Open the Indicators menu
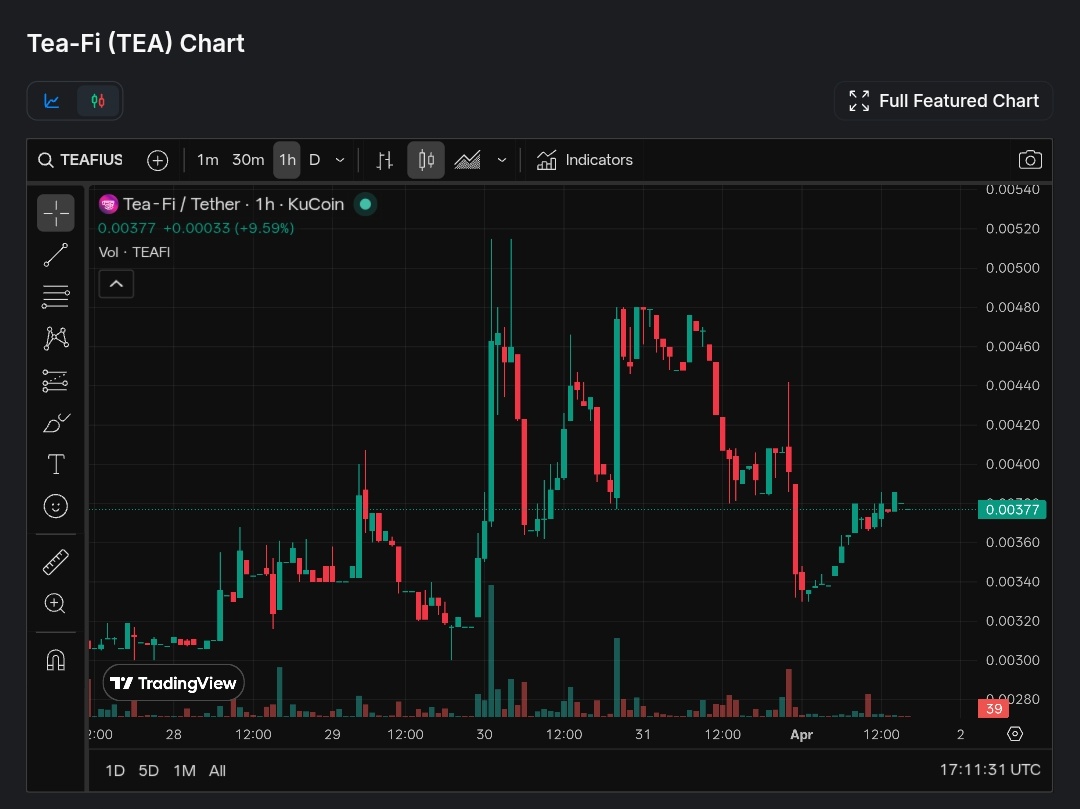Screen dimensions: 1080x809 click(585, 160)
